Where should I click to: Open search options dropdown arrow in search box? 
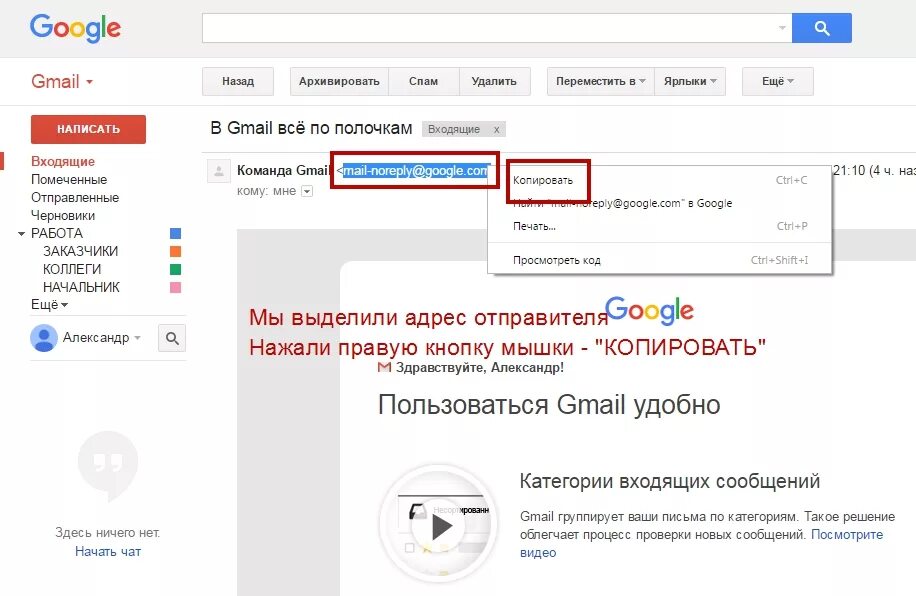(x=782, y=28)
